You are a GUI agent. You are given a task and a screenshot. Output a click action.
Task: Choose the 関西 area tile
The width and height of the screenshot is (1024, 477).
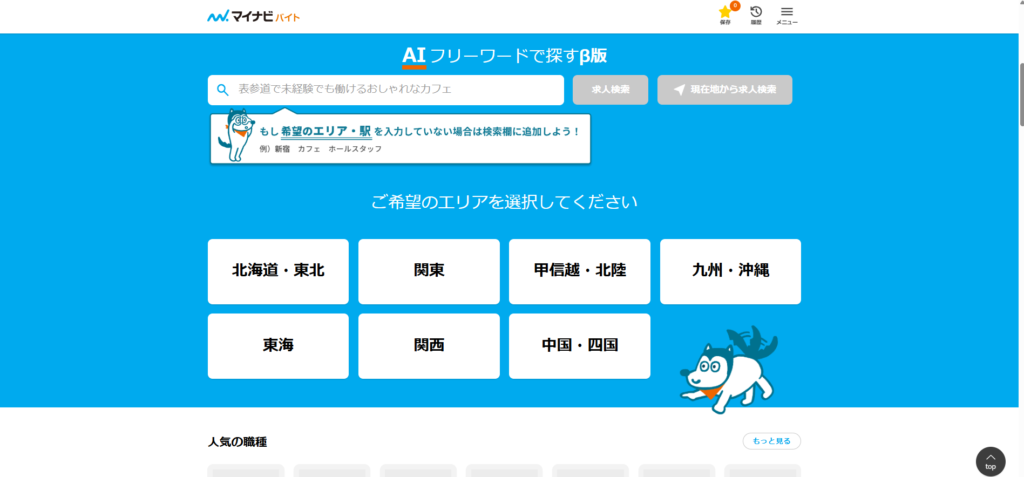pyautogui.click(x=429, y=346)
